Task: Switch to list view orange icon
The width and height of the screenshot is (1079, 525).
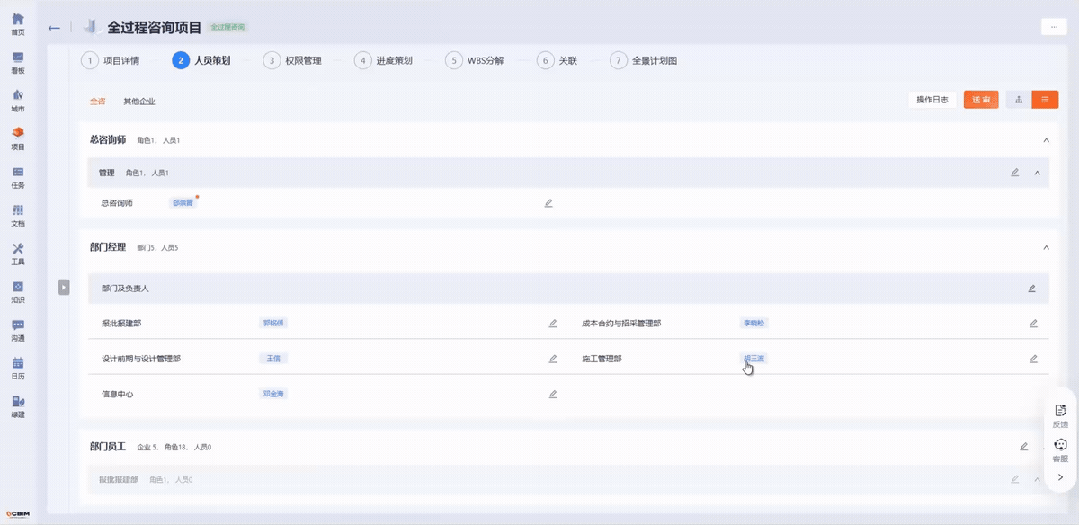Action: pyautogui.click(x=1045, y=100)
